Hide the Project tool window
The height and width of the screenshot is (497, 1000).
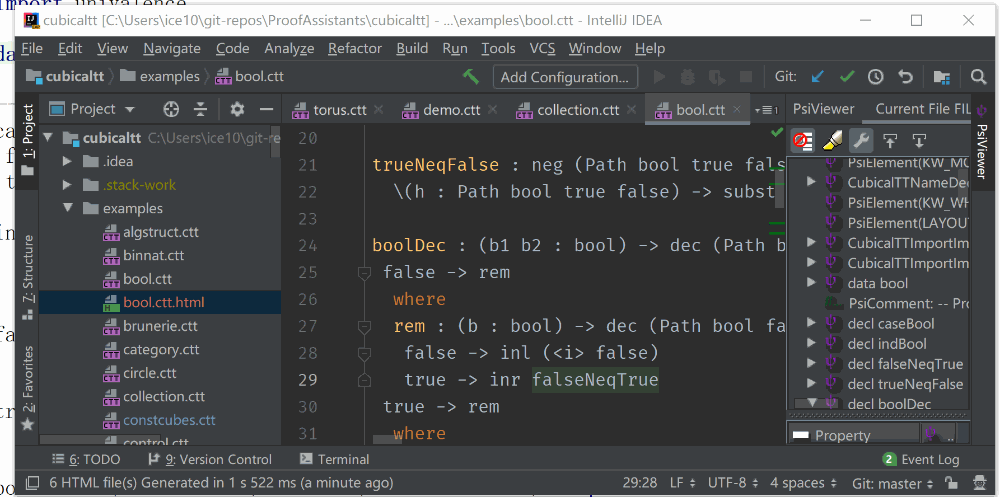click(x=267, y=109)
